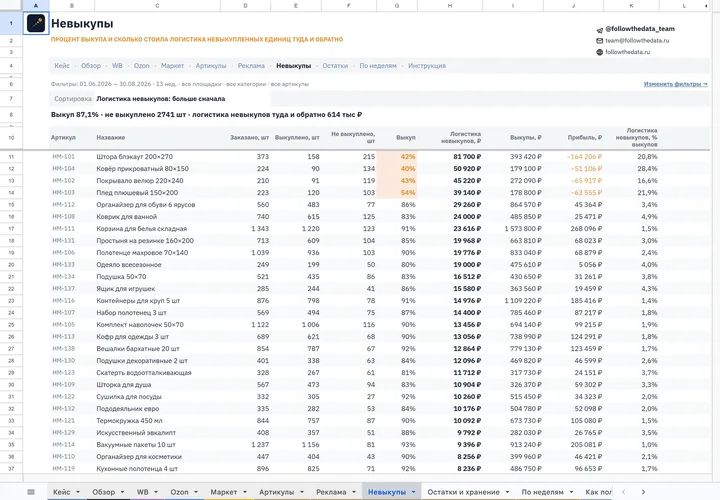Open dropdown arrow on the Артикулы sheet tab
Viewport: 720px width, 500px height.
pyautogui.click(x=302, y=492)
